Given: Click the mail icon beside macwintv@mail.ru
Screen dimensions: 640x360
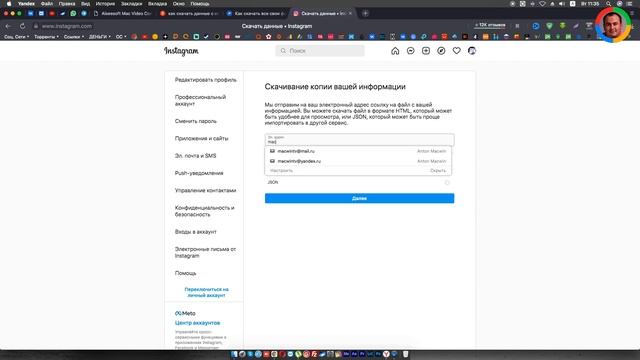Looking at the screenshot, I should tap(272, 151).
